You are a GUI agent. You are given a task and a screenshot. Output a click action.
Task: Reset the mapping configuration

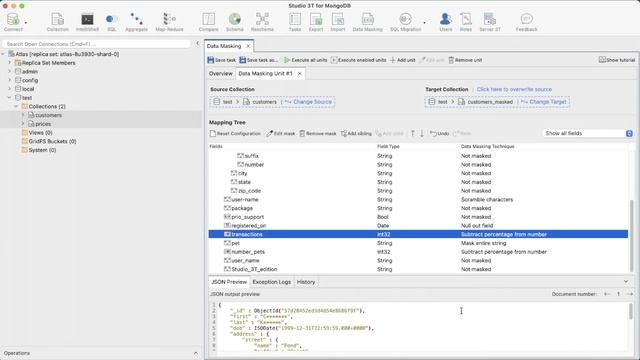[235, 133]
